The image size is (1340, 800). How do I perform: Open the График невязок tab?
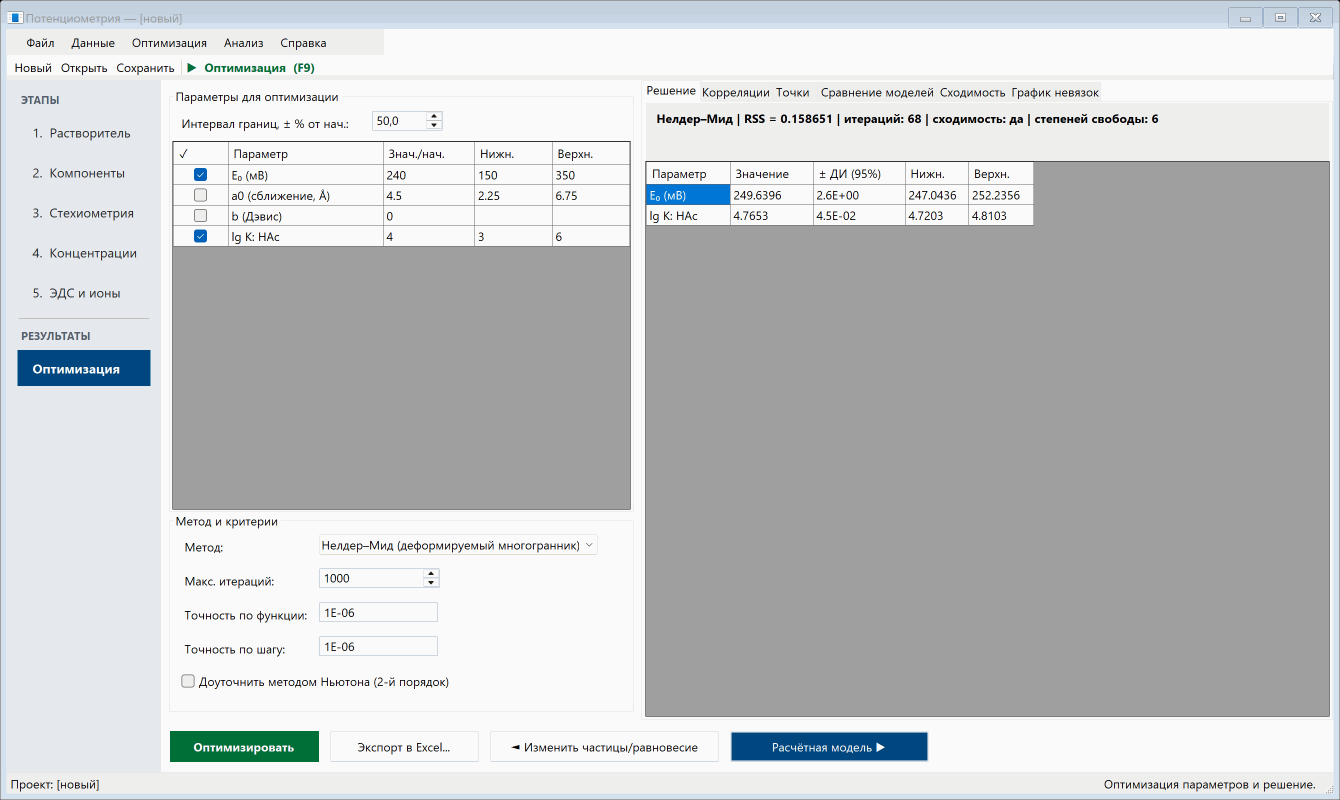coord(1055,92)
